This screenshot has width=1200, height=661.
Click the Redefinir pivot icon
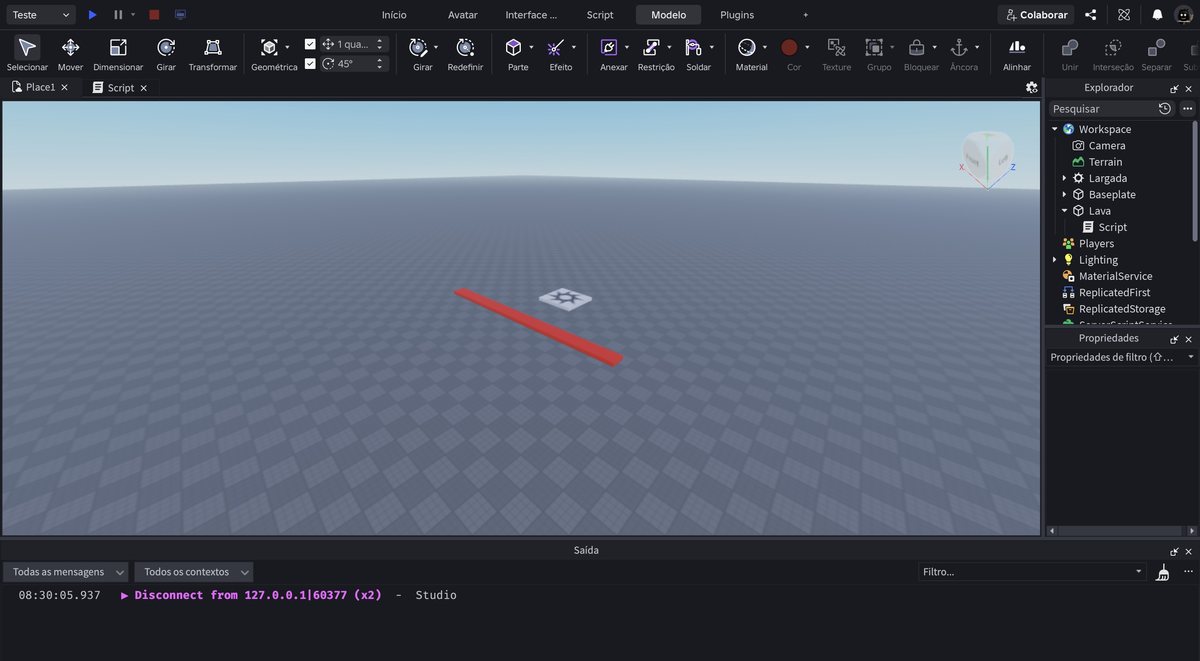pyautogui.click(x=465, y=47)
